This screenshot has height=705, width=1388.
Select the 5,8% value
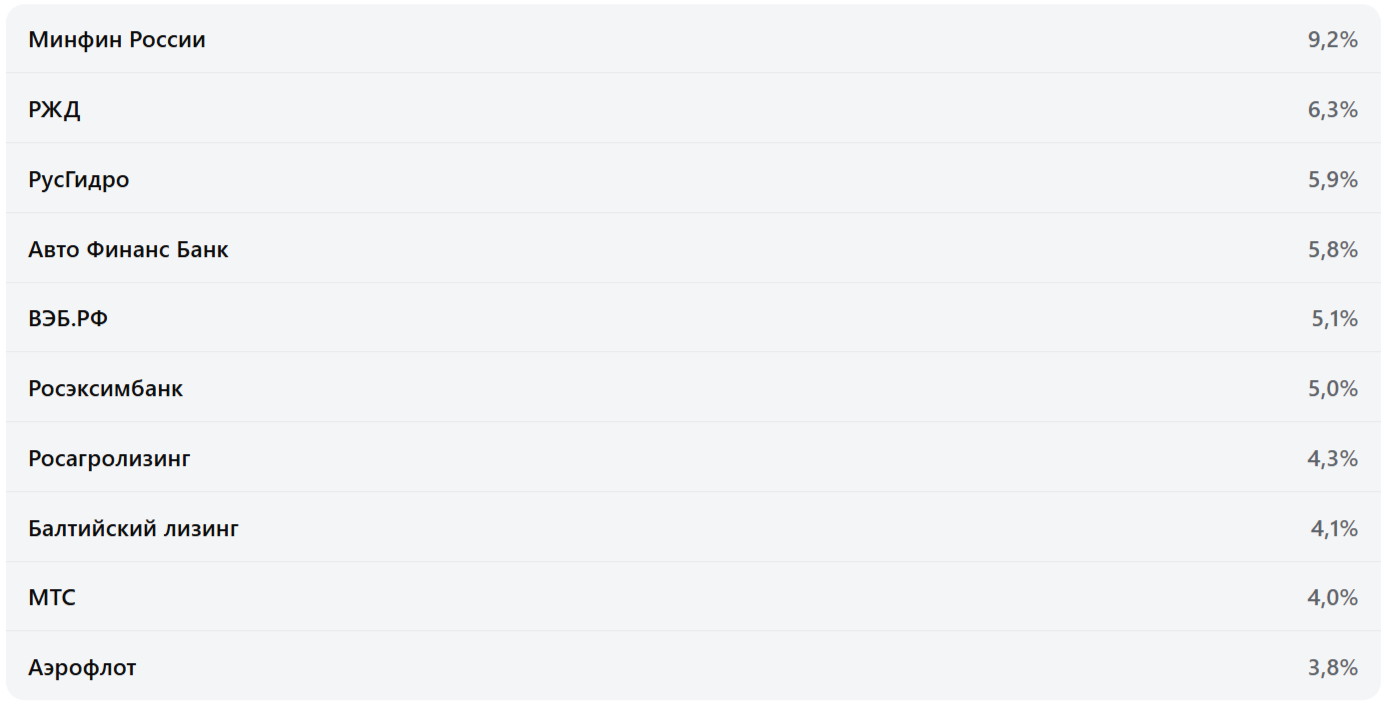pyautogui.click(x=1332, y=250)
